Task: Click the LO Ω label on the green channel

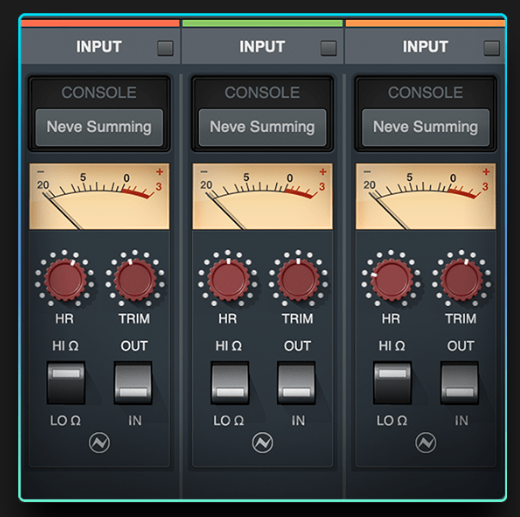Action: [229, 421]
